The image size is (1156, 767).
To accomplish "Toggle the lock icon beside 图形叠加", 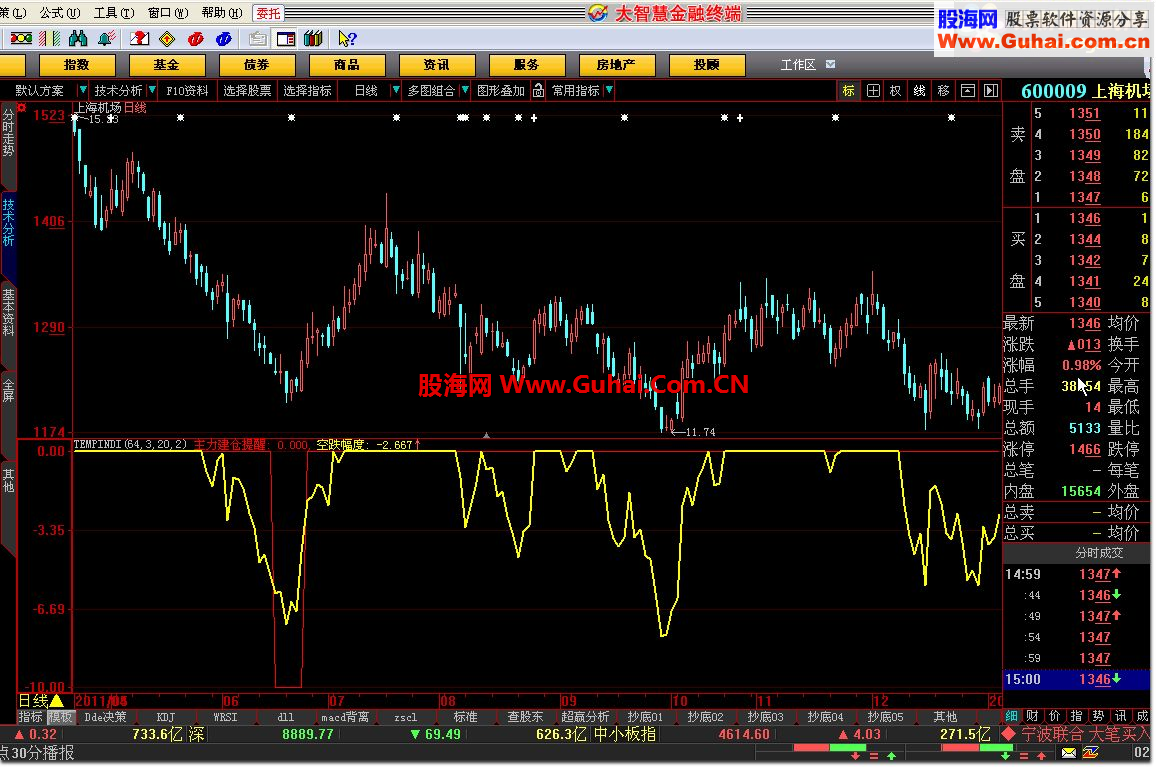I will (x=539, y=90).
